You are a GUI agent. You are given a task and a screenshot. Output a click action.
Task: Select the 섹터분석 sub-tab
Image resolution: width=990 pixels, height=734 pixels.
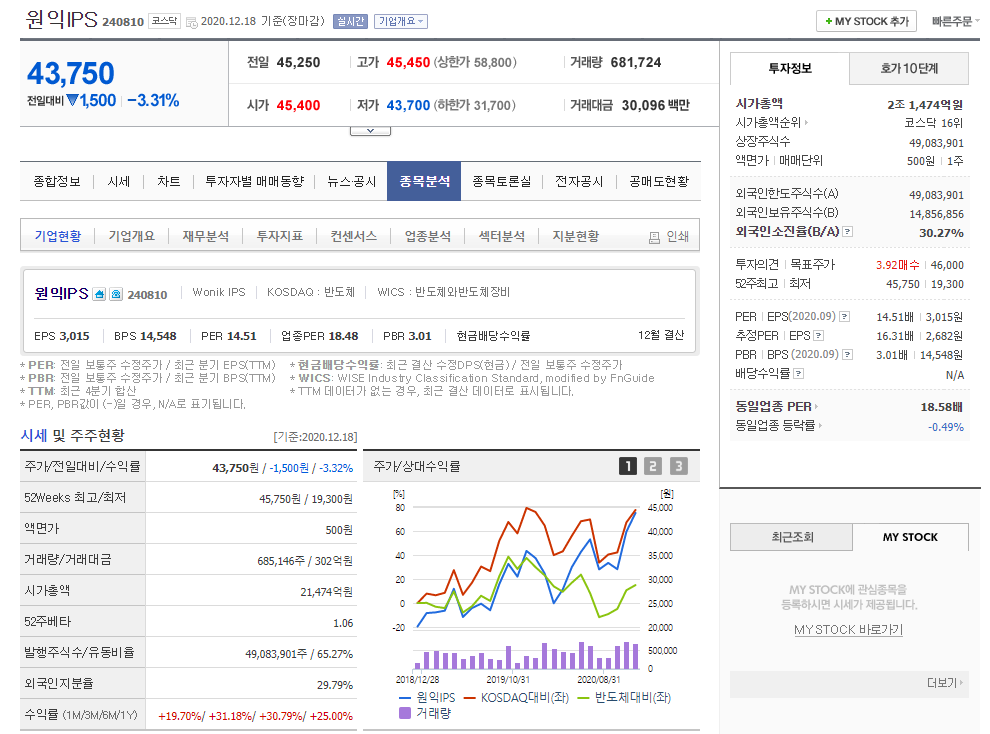[502, 236]
